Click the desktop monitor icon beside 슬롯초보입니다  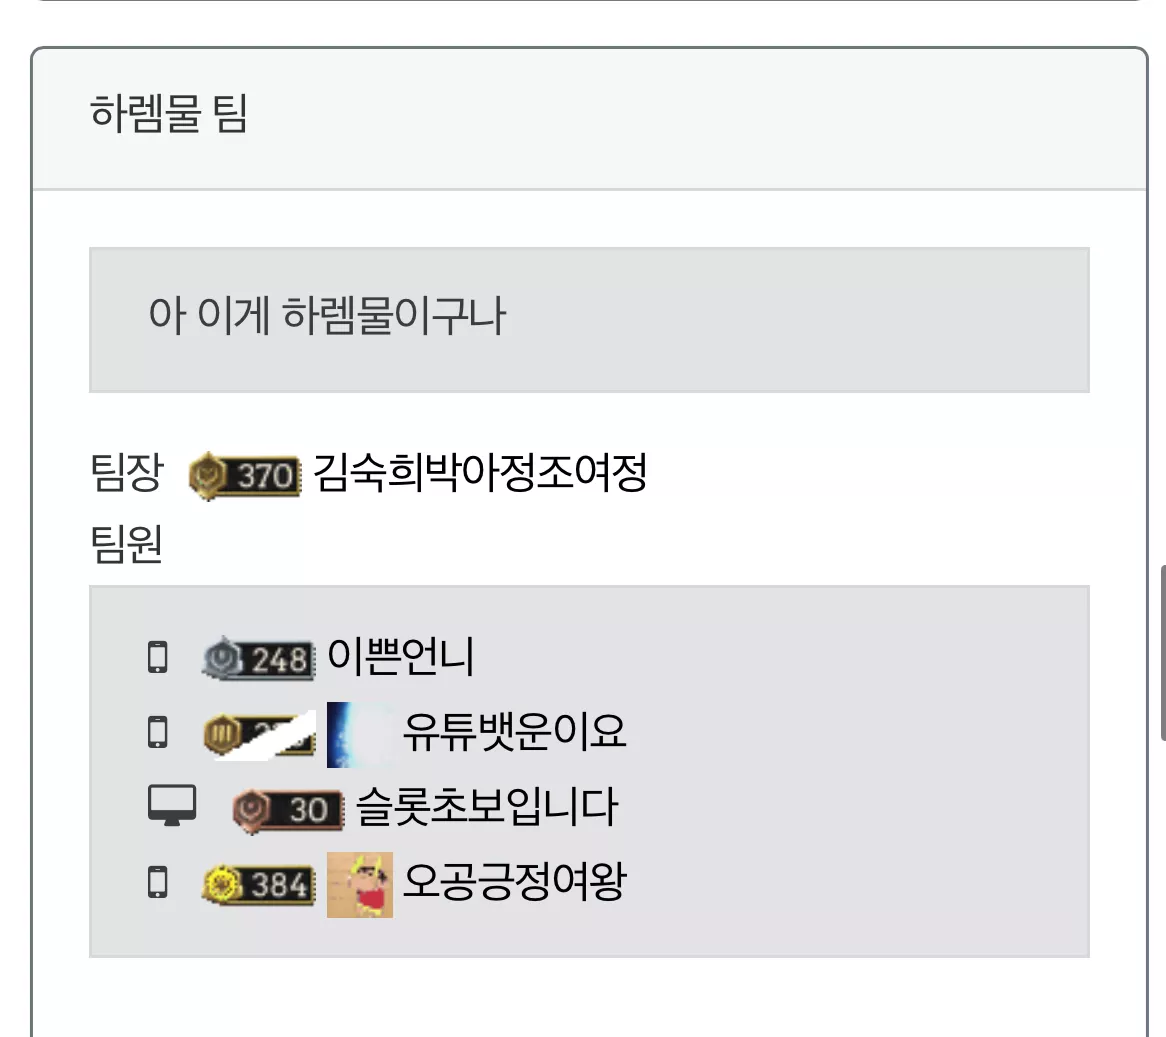pos(172,806)
